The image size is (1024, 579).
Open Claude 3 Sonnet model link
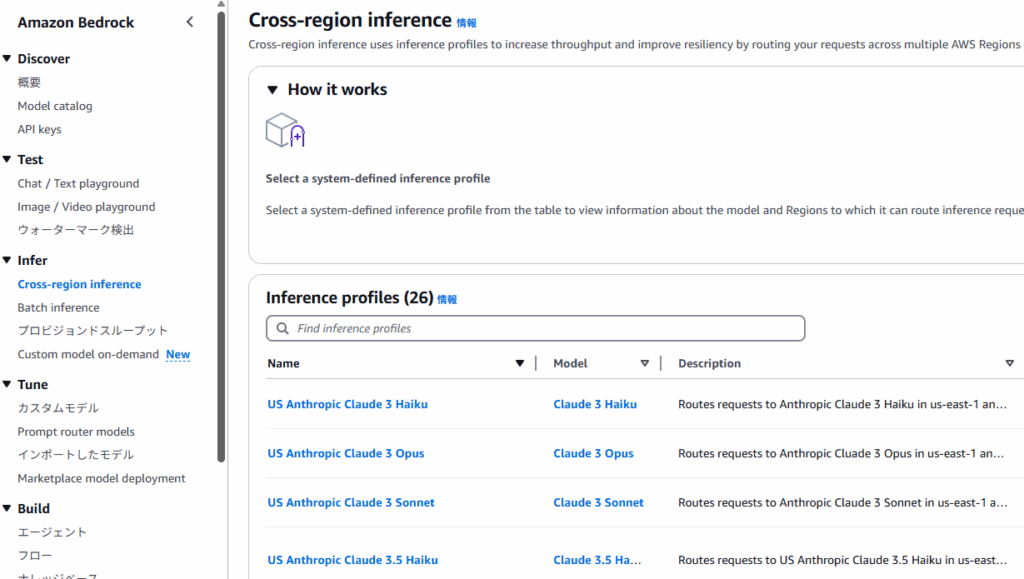(x=598, y=503)
